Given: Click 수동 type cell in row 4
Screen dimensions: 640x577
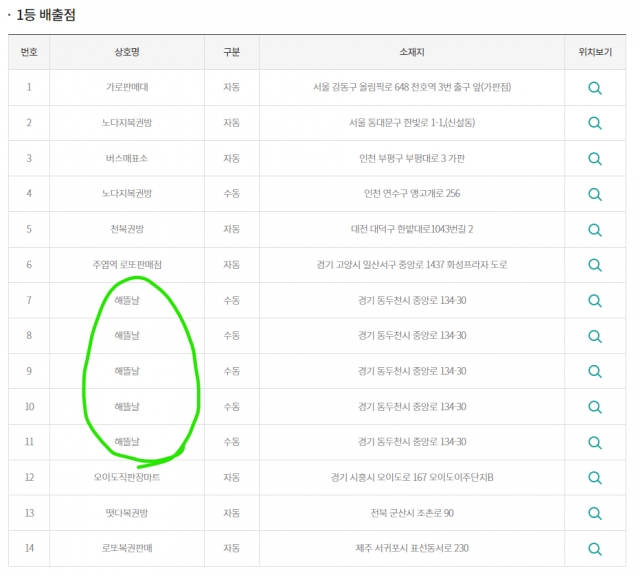Looking at the screenshot, I should click(x=231, y=193).
